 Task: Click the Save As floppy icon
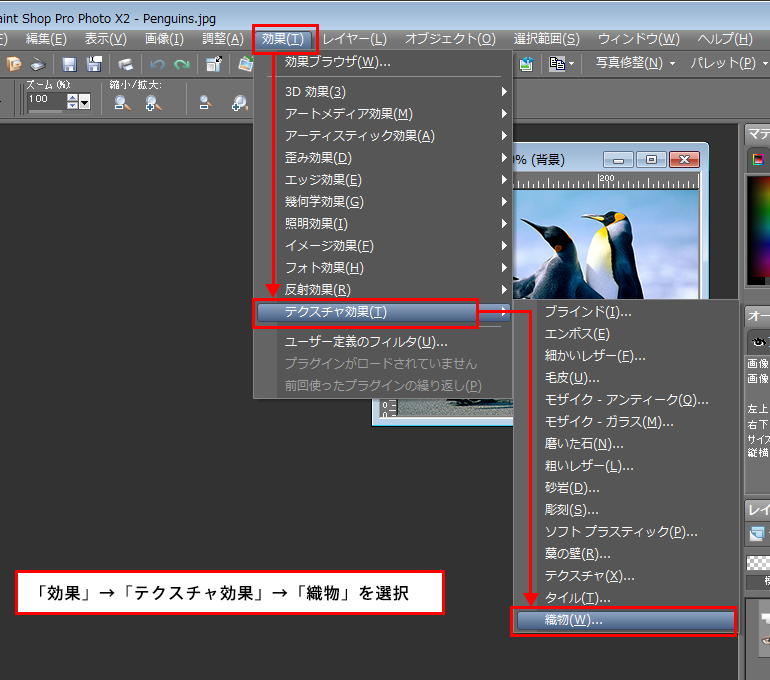[x=94, y=64]
